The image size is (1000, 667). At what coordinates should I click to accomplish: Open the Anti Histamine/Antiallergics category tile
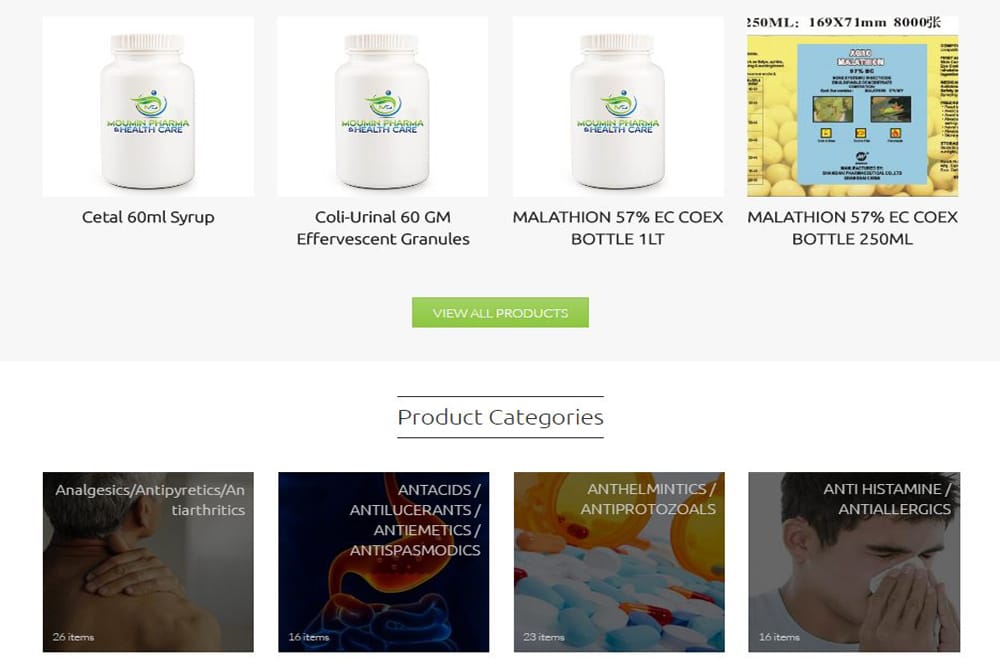tap(854, 562)
